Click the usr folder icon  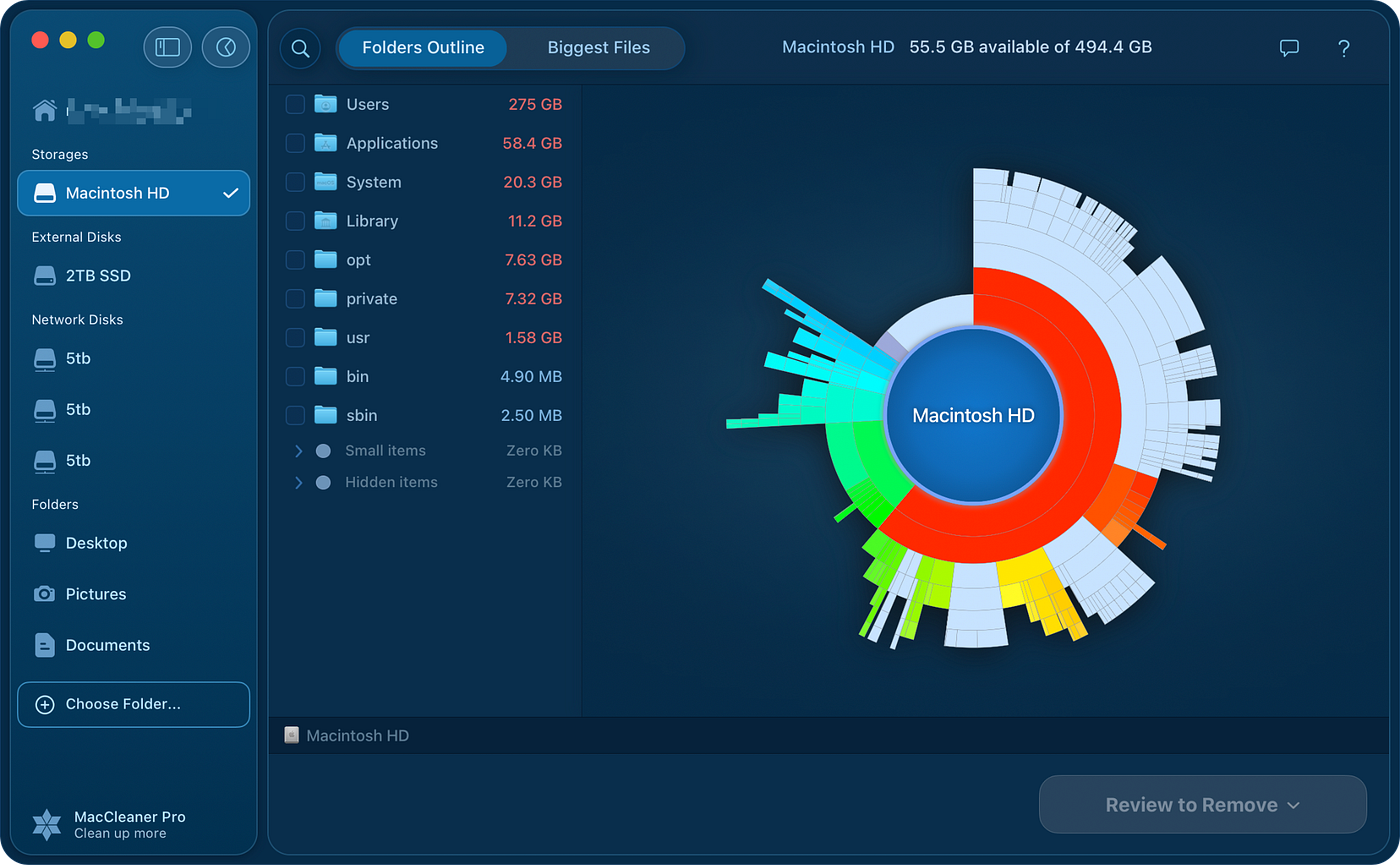click(x=325, y=338)
